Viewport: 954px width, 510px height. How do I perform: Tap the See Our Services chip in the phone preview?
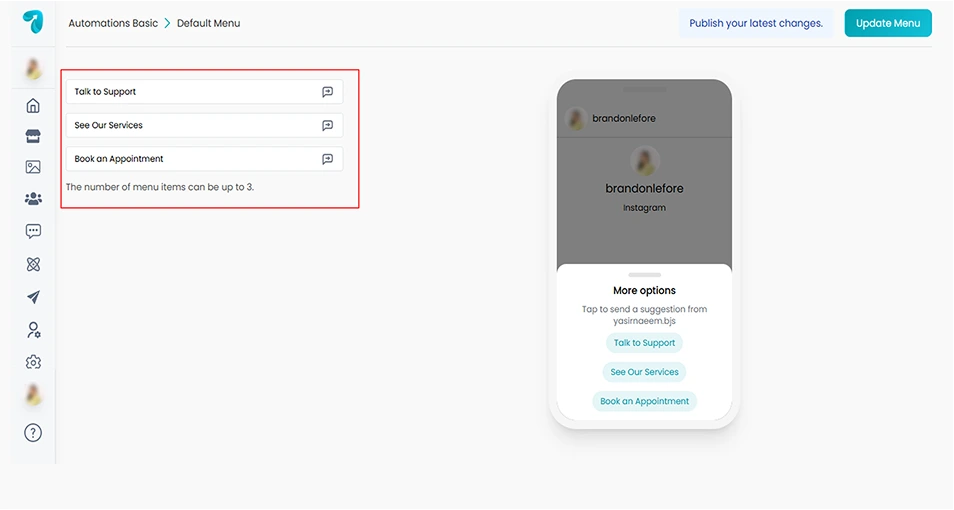coord(644,372)
